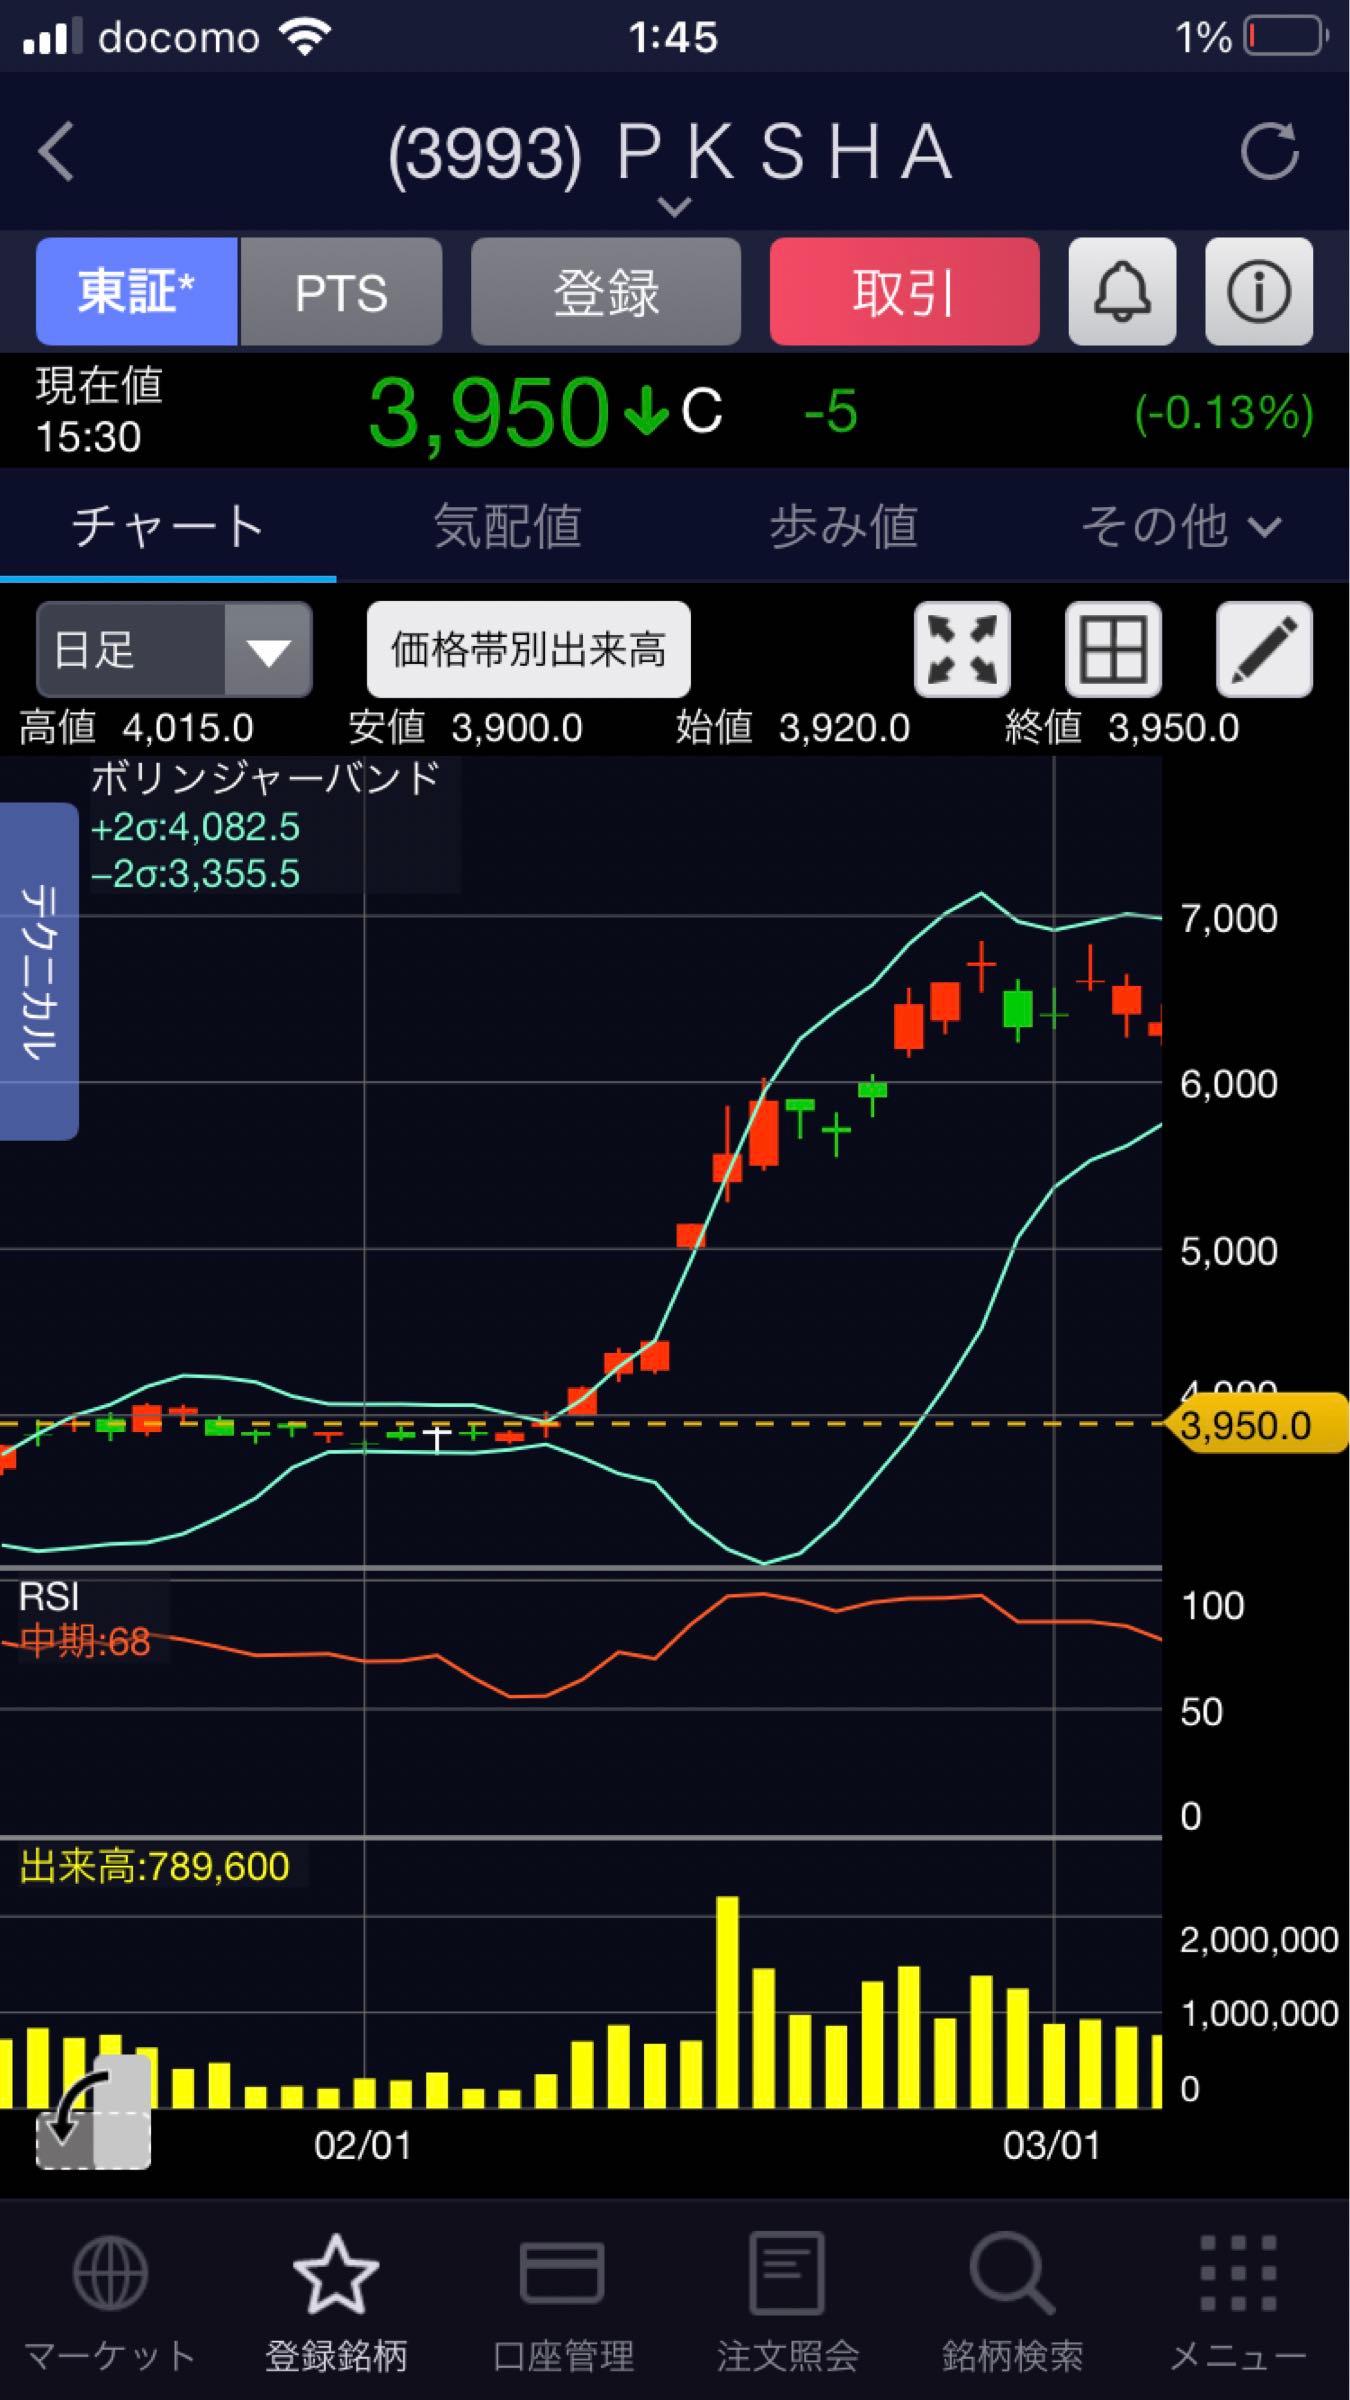Open the テクニカル side panel
This screenshot has width=1350, height=2400.
click(39, 970)
